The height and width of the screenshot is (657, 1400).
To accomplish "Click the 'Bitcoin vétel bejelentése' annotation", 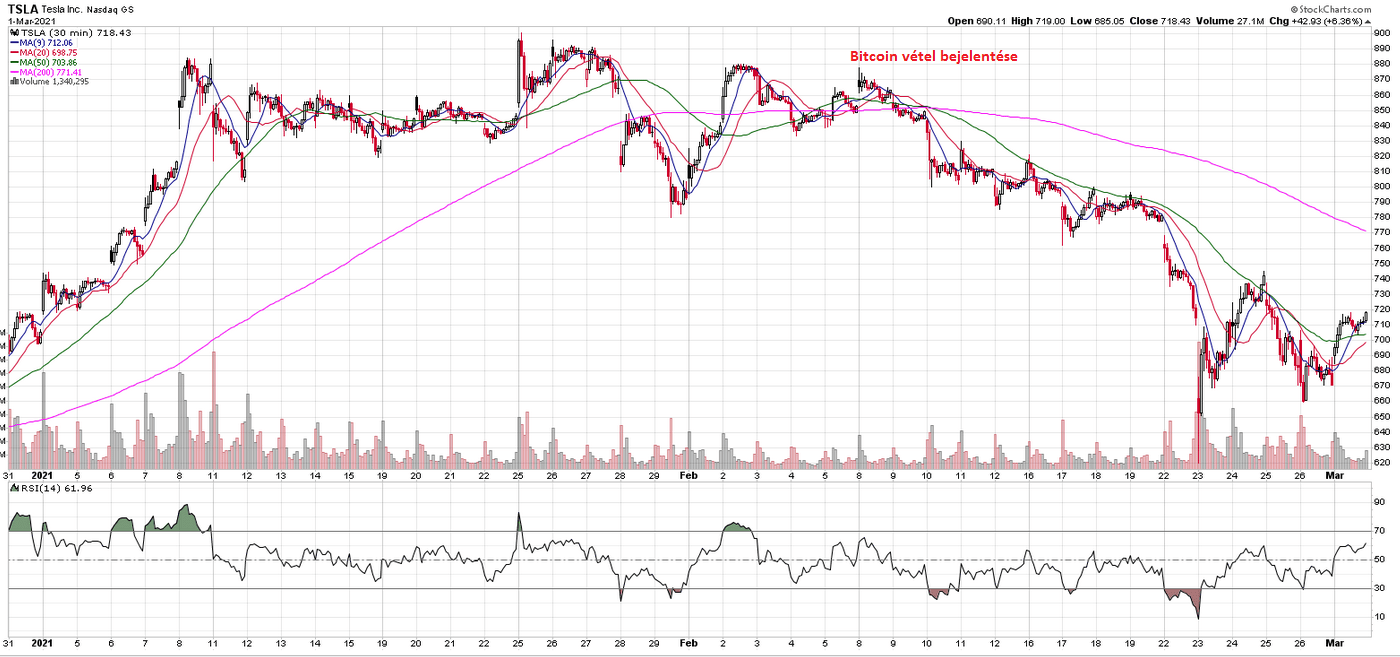I will (934, 57).
